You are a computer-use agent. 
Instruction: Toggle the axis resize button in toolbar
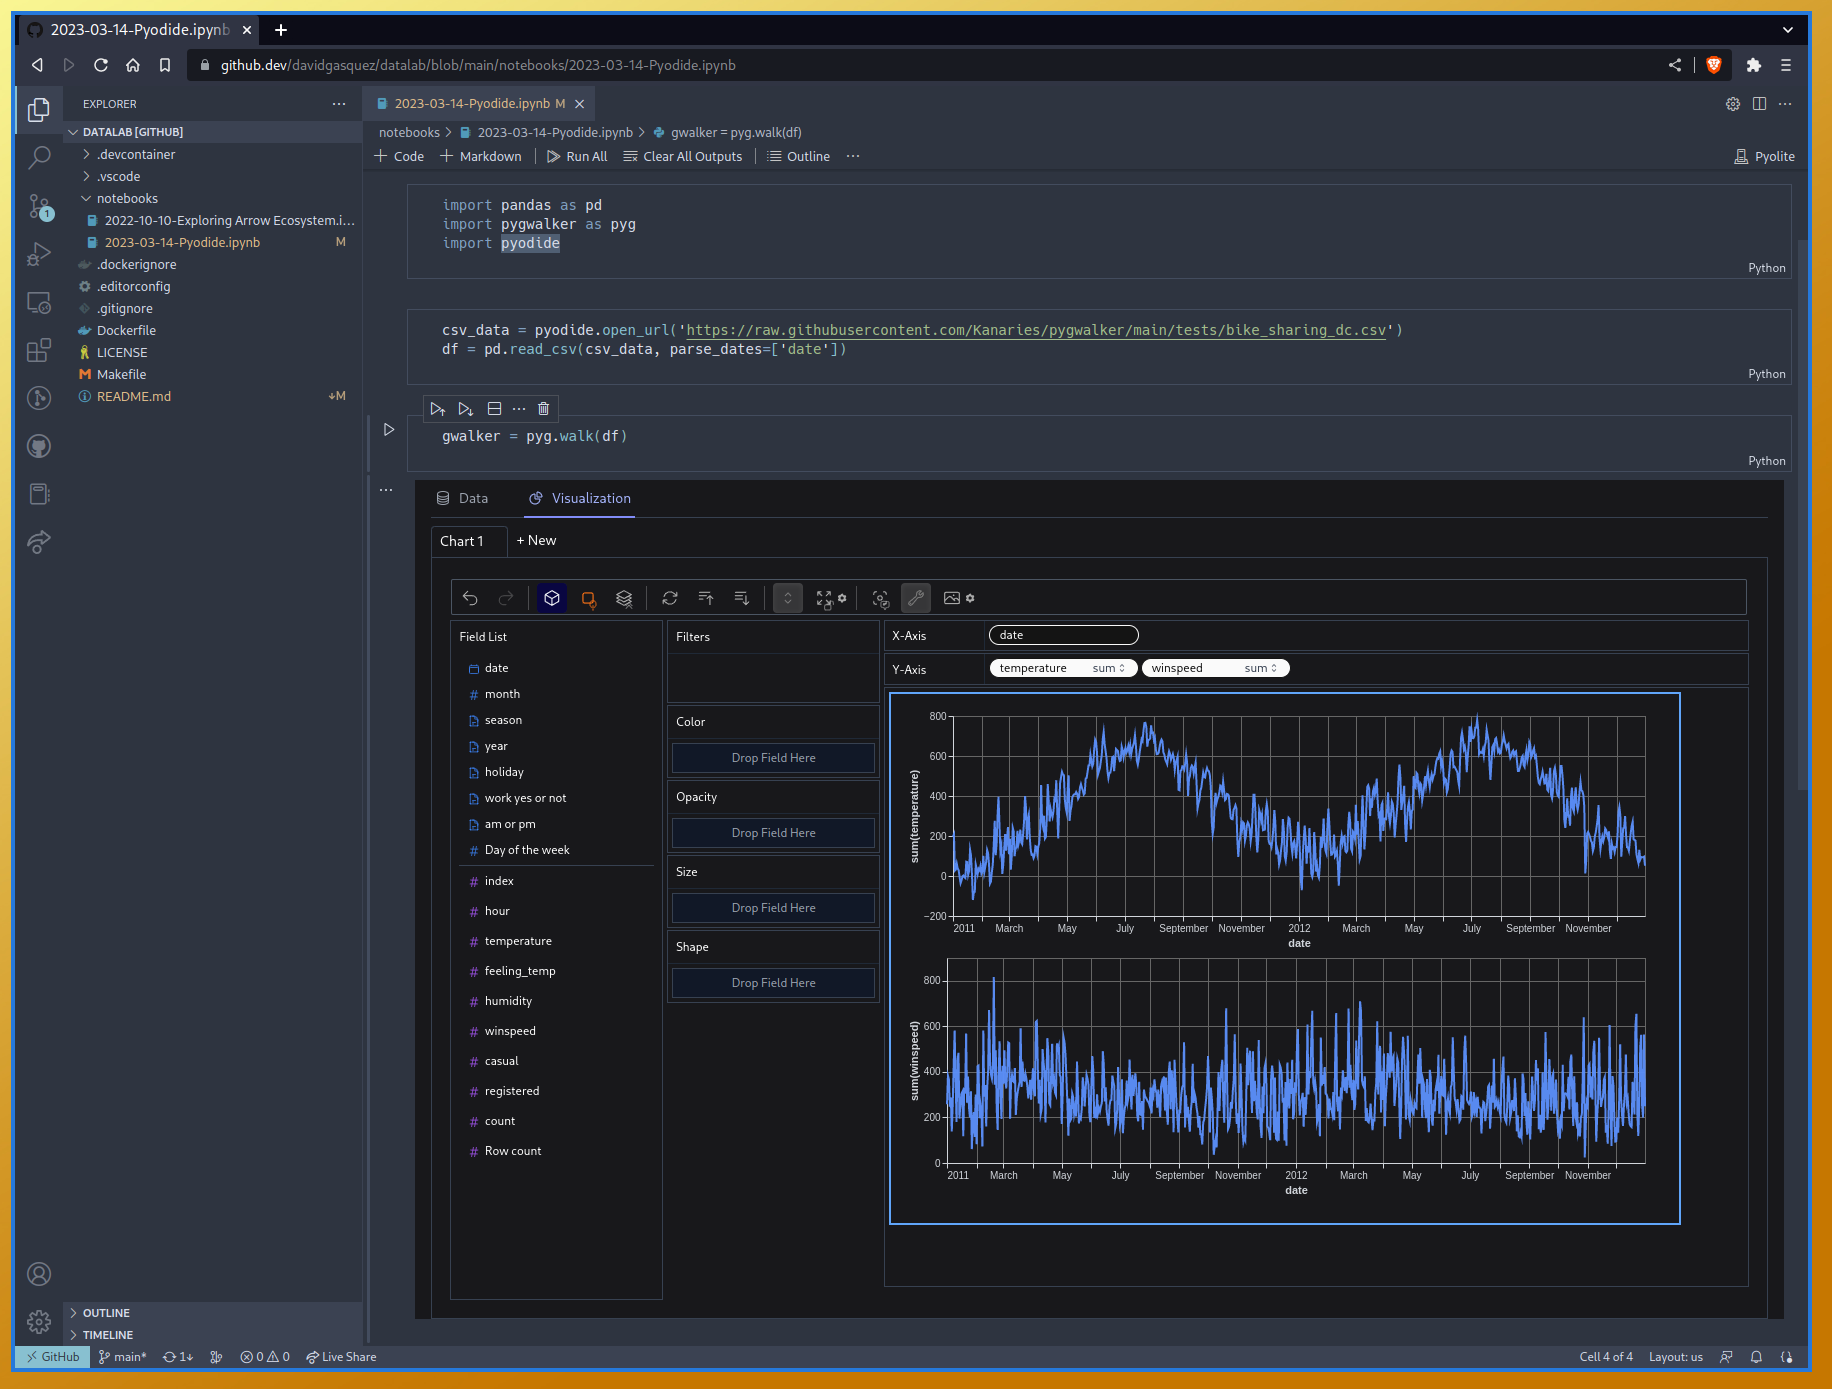click(x=788, y=598)
